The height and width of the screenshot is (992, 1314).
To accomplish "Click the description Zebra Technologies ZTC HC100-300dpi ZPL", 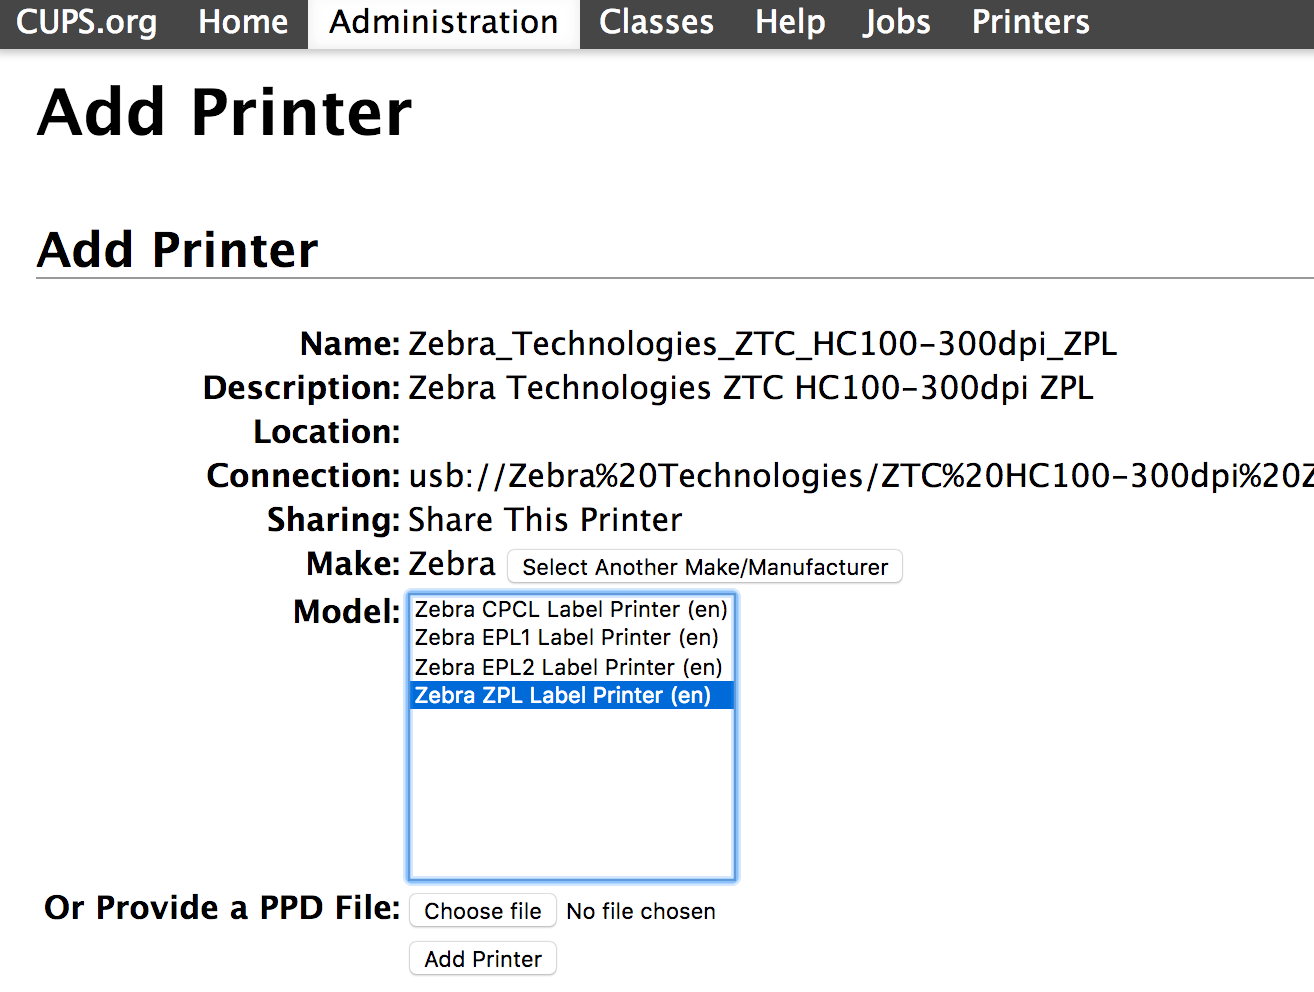I will 751,388.
